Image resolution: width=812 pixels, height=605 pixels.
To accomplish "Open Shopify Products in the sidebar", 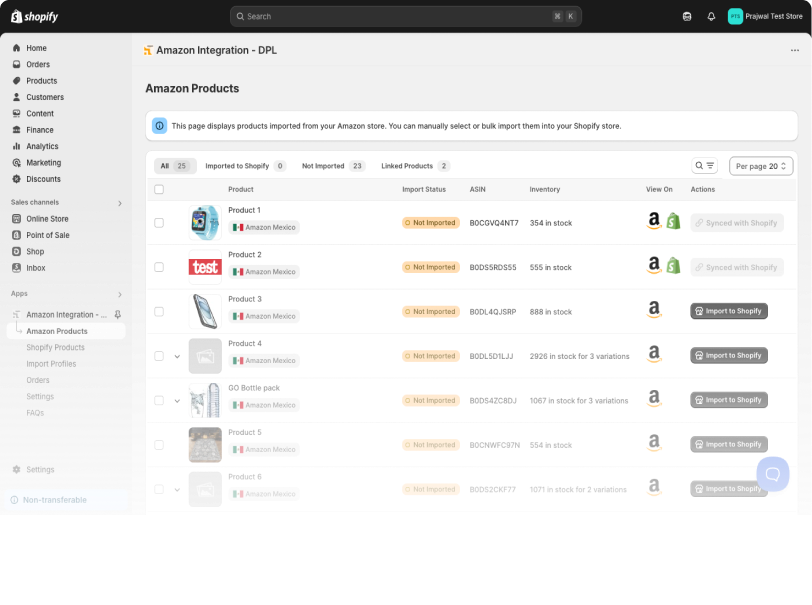I will click(x=55, y=348).
